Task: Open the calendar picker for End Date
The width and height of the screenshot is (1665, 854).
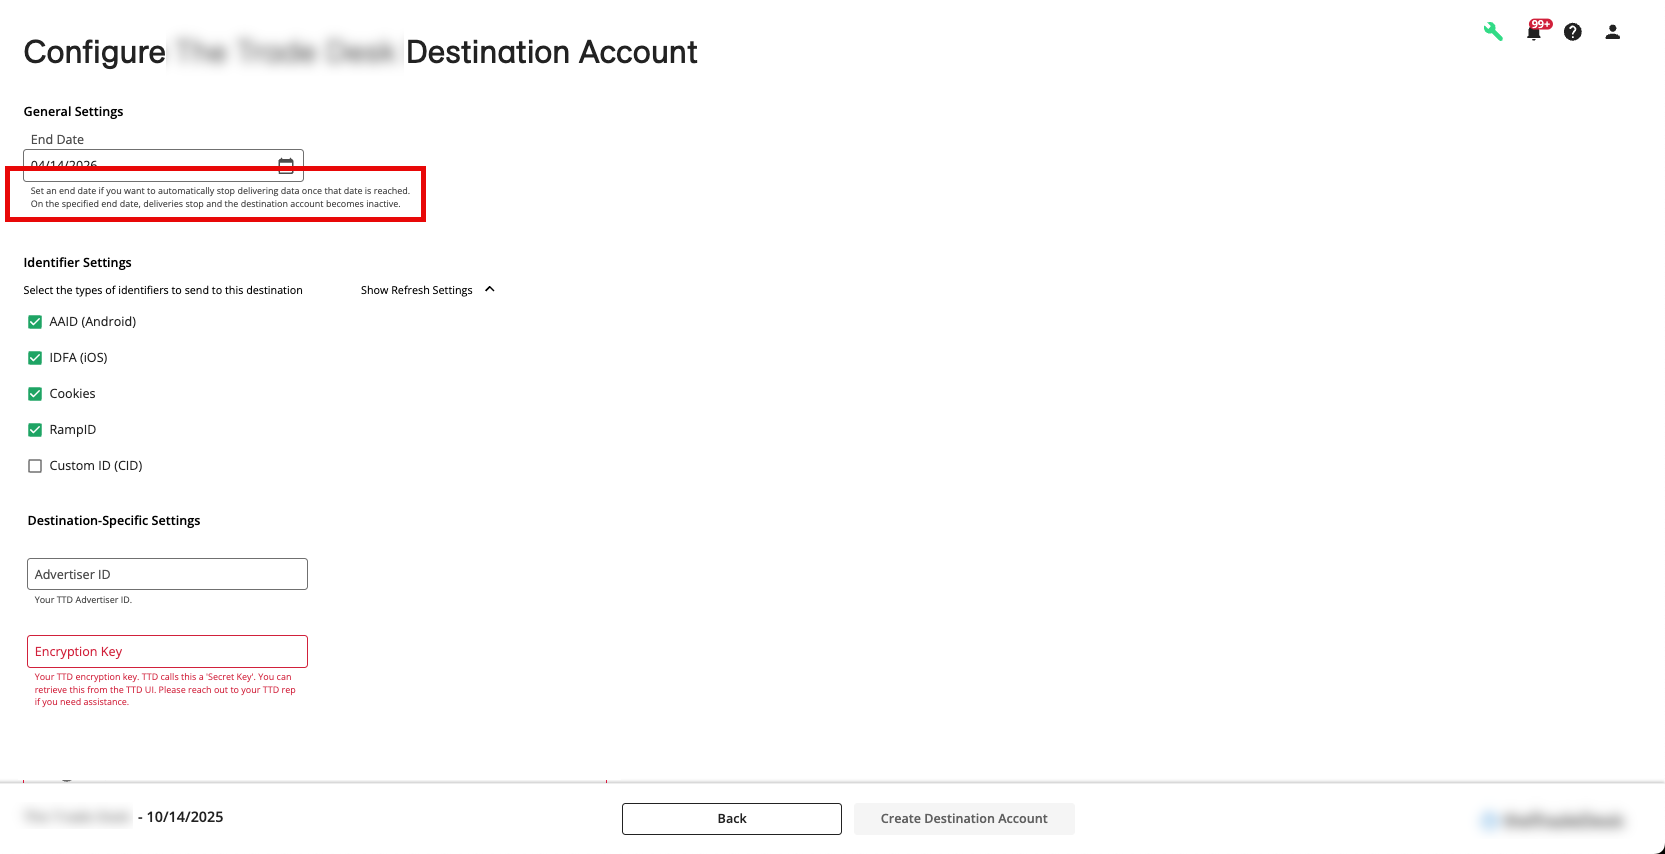Action: tap(286, 165)
